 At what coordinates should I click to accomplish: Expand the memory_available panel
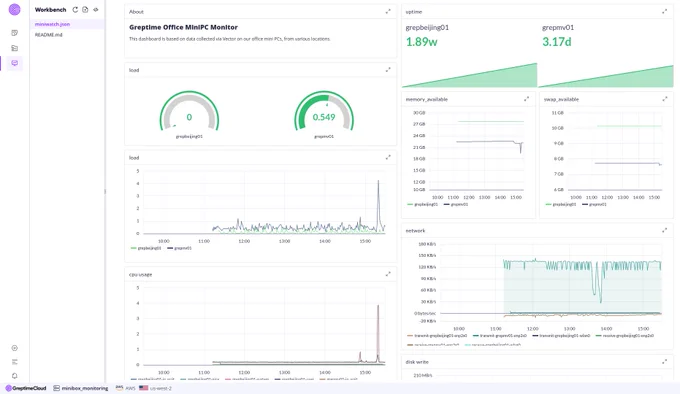coord(526,99)
